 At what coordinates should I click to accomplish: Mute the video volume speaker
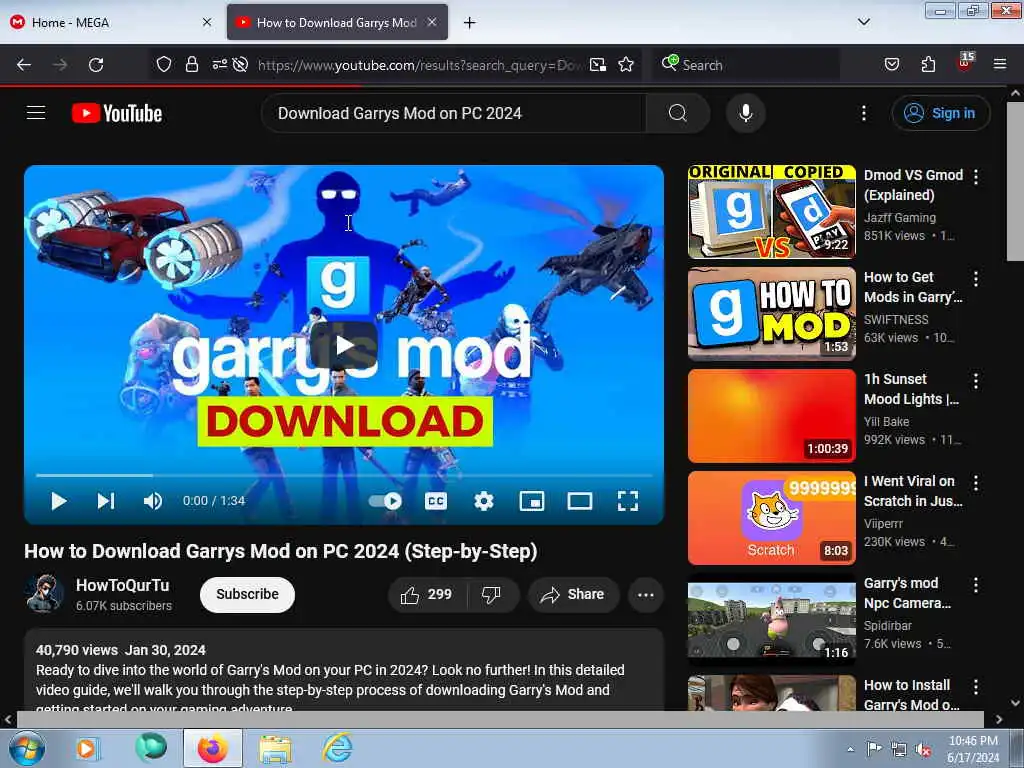(x=153, y=501)
